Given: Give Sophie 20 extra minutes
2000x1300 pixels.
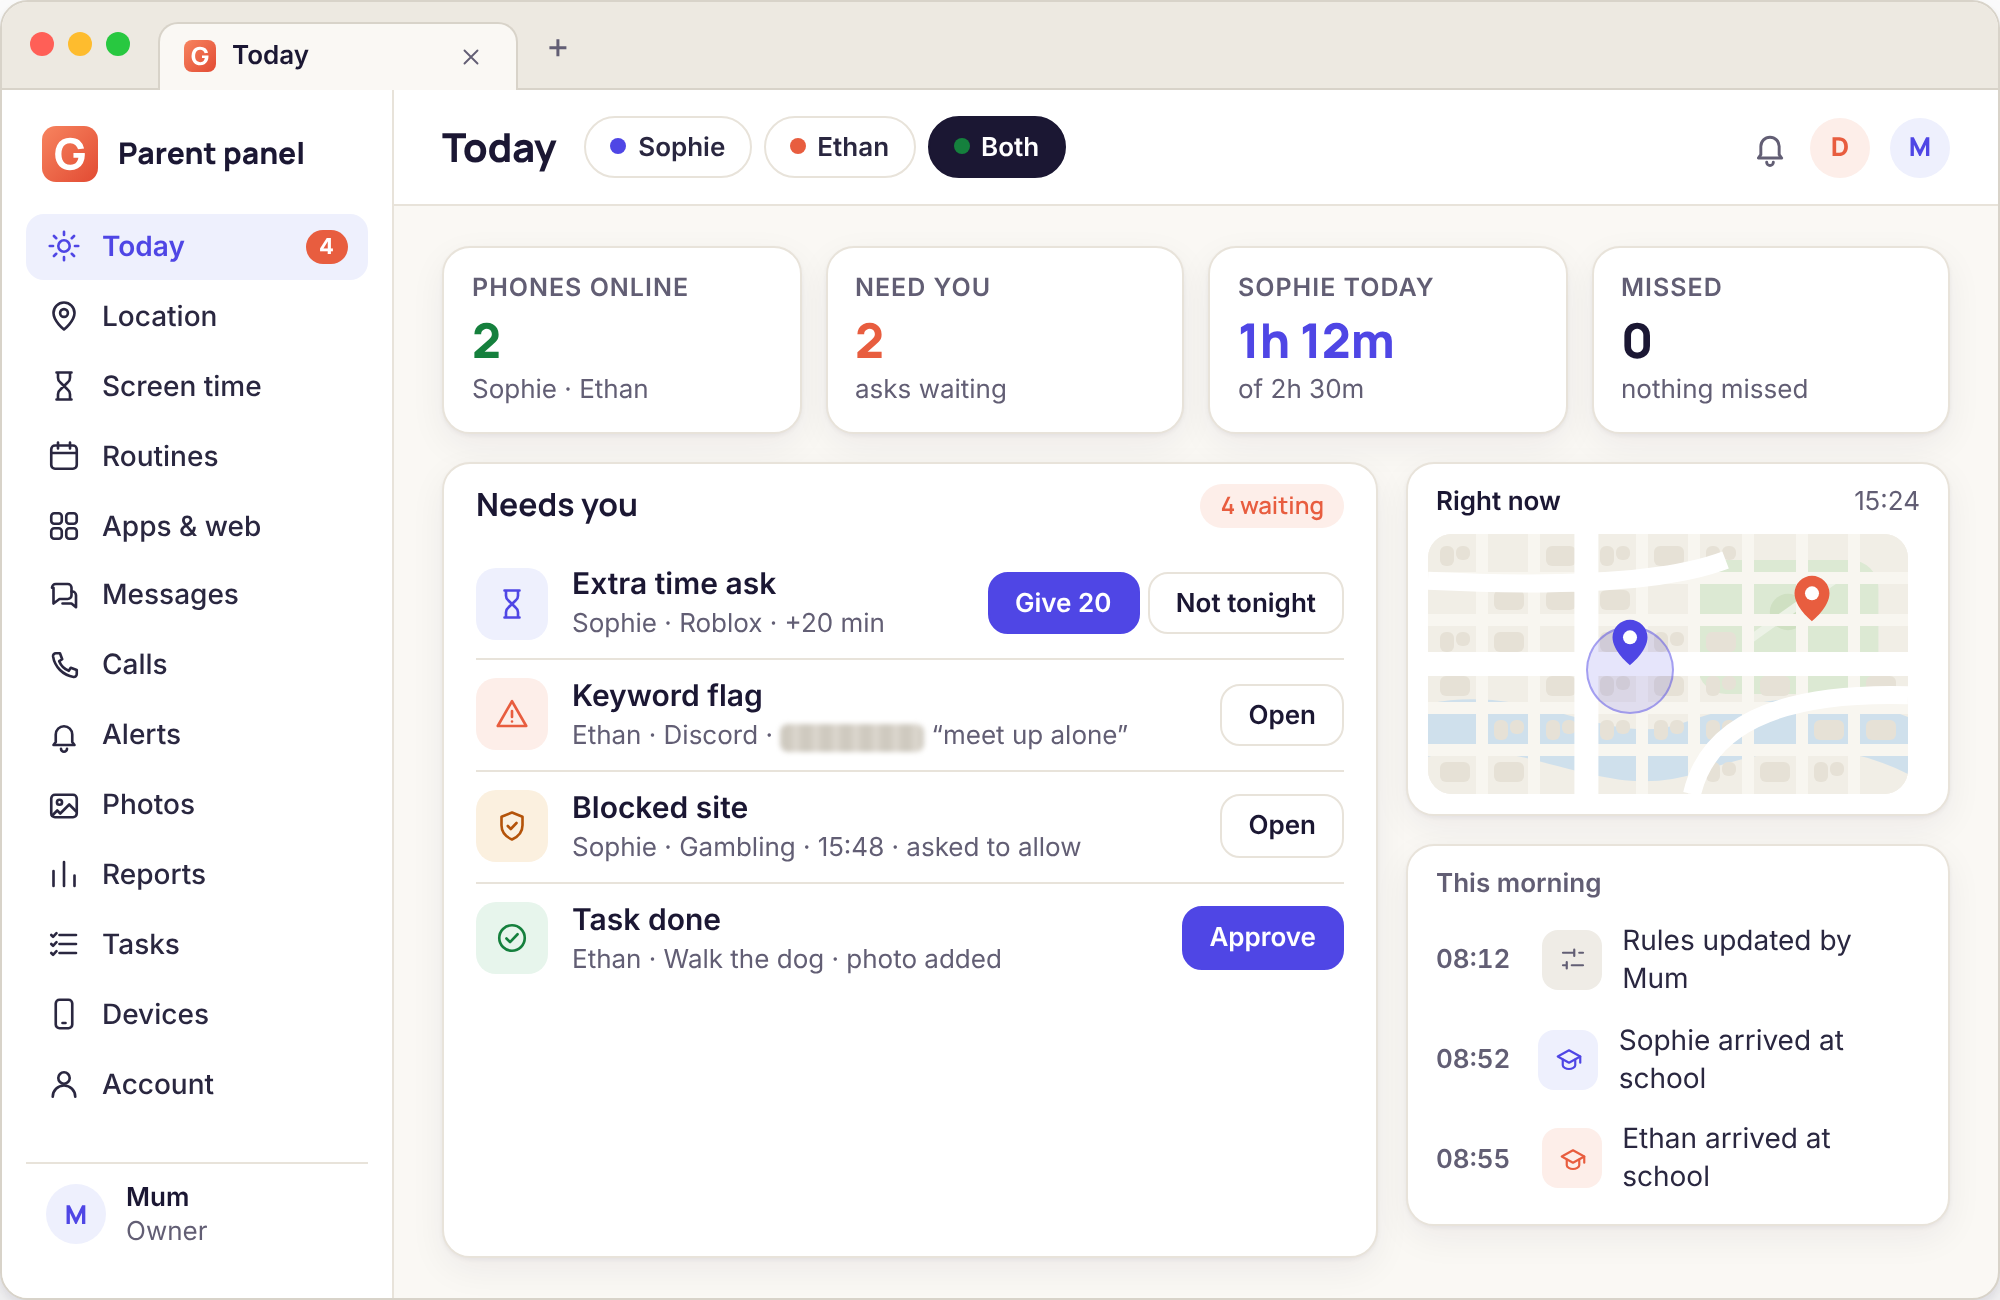Looking at the screenshot, I should coord(1063,603).
